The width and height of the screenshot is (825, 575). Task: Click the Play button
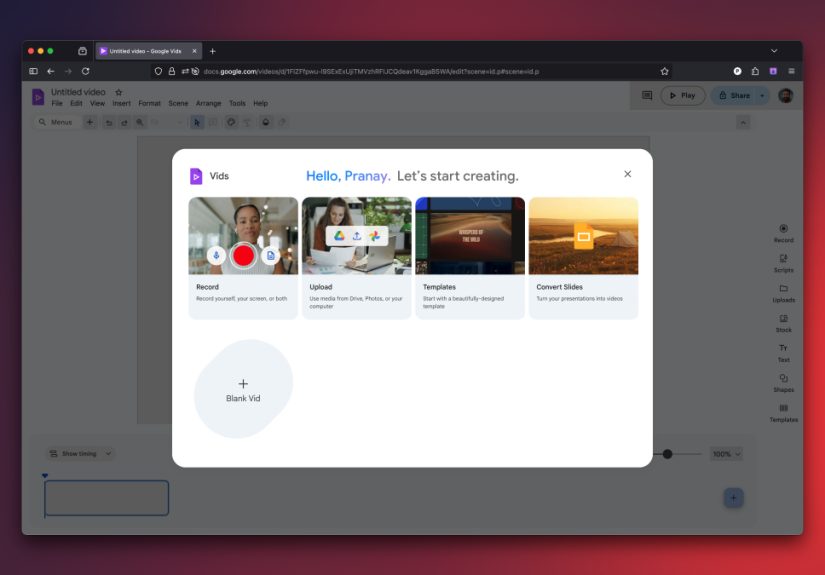[x=682, y=95]
